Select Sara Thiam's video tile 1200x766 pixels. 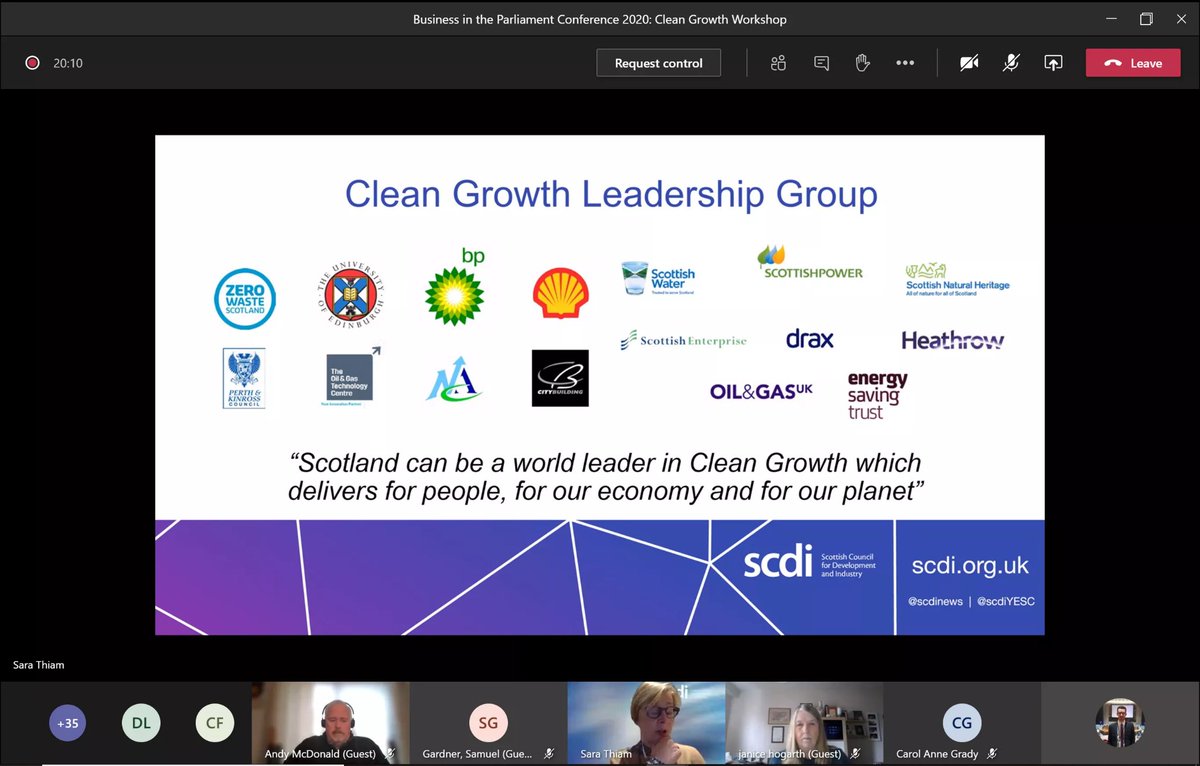(x=646, y=723)
